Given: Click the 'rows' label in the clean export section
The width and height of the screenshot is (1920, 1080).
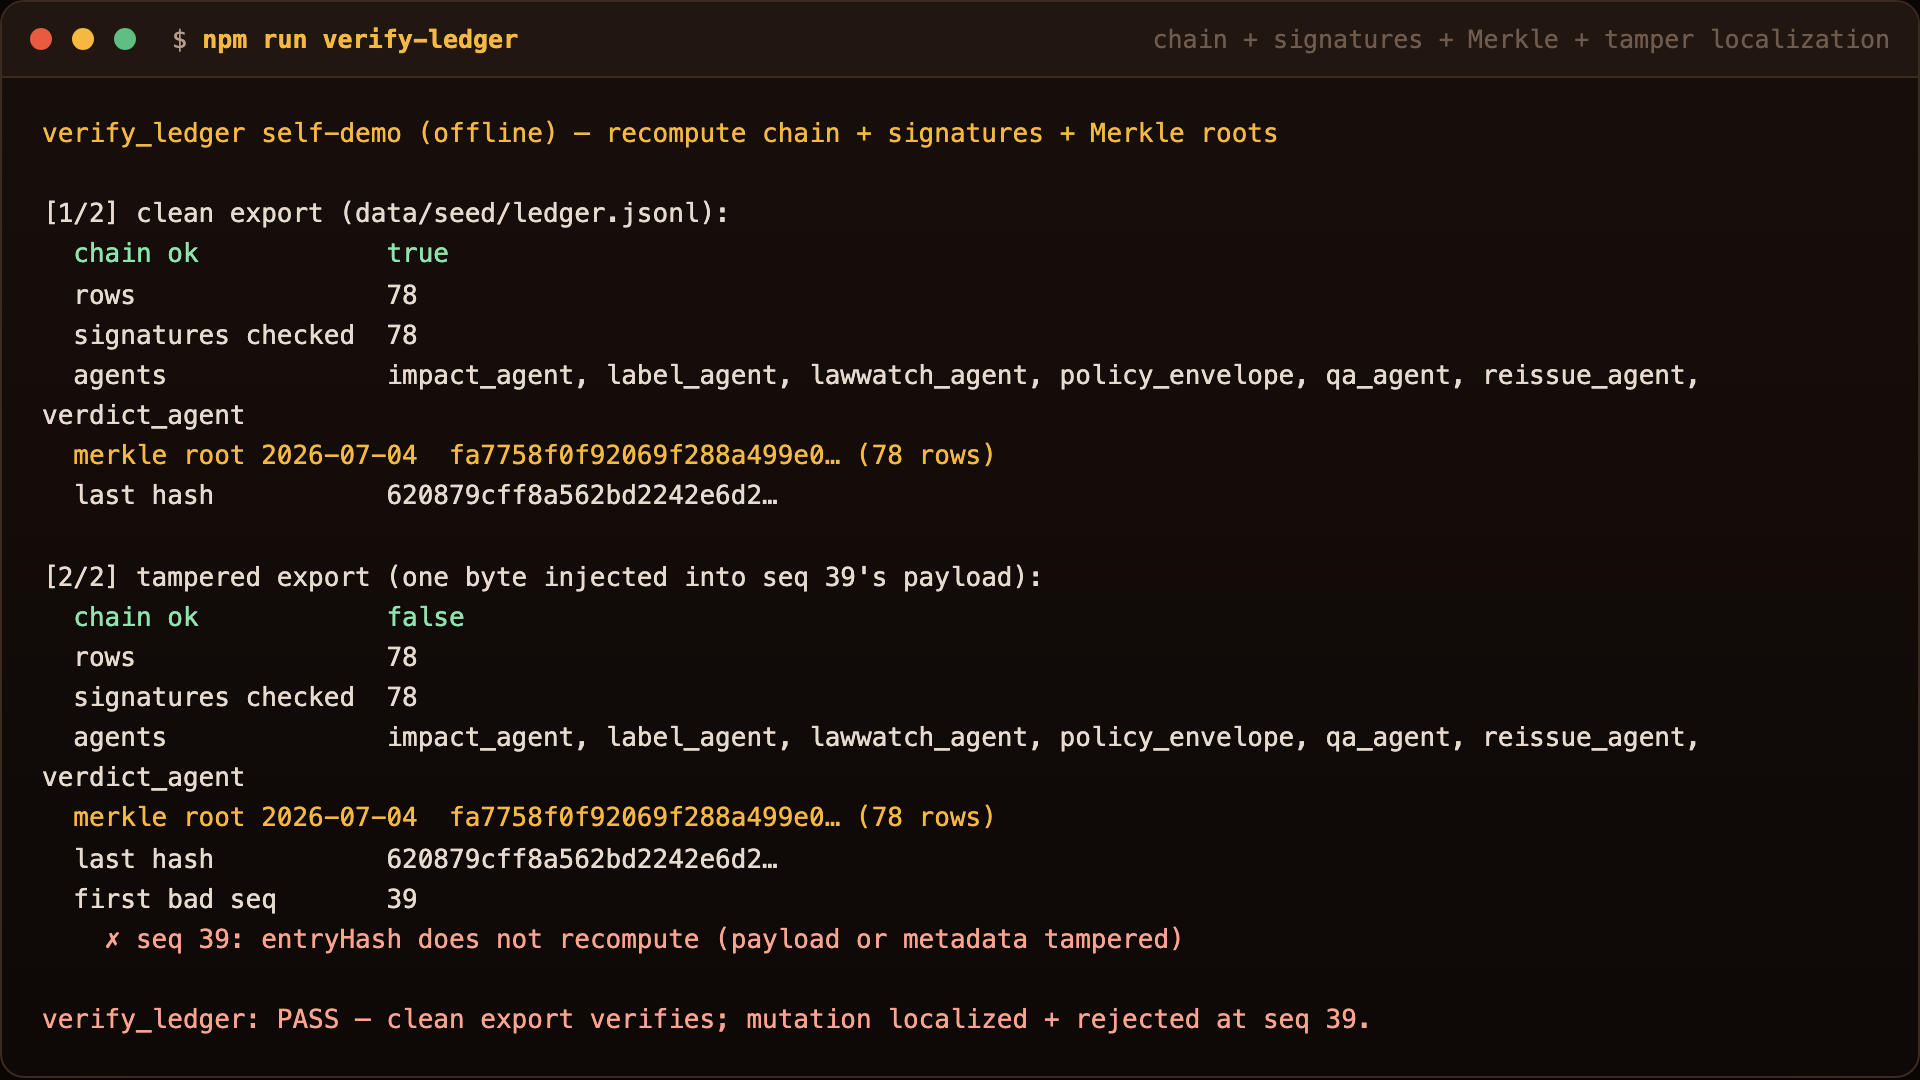Looking at the screenshot, I should tap(105, 296).
